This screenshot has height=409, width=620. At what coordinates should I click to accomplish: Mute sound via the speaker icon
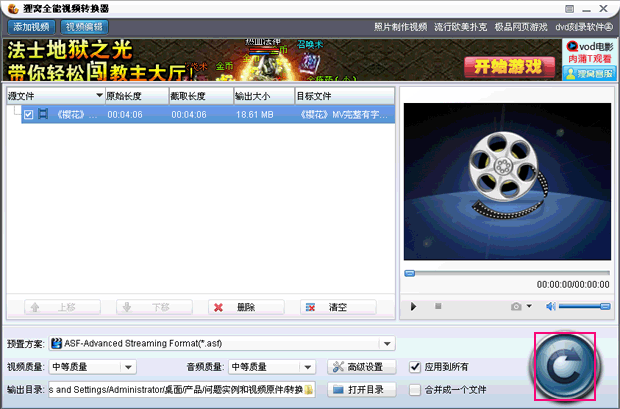551,307
